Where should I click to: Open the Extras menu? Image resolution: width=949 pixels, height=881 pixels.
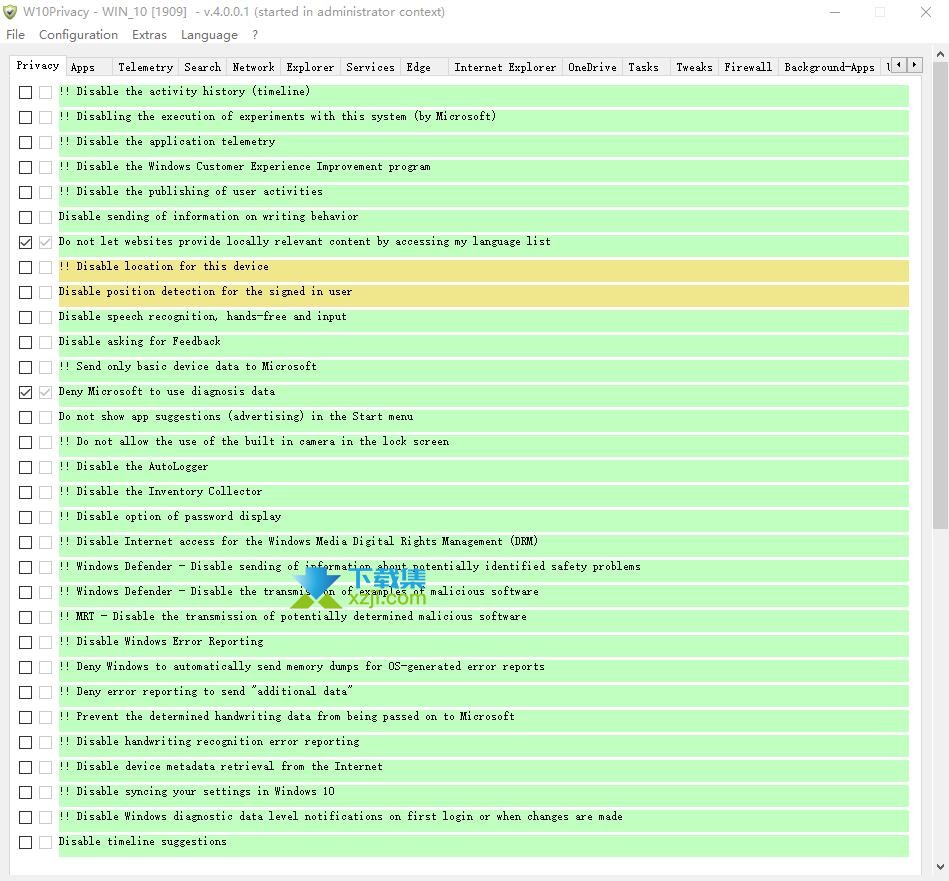149,34
